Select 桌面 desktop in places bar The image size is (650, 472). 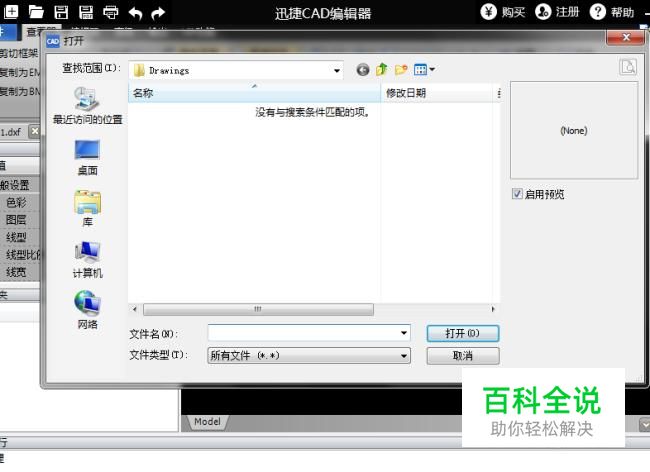(x=87, y=158)
